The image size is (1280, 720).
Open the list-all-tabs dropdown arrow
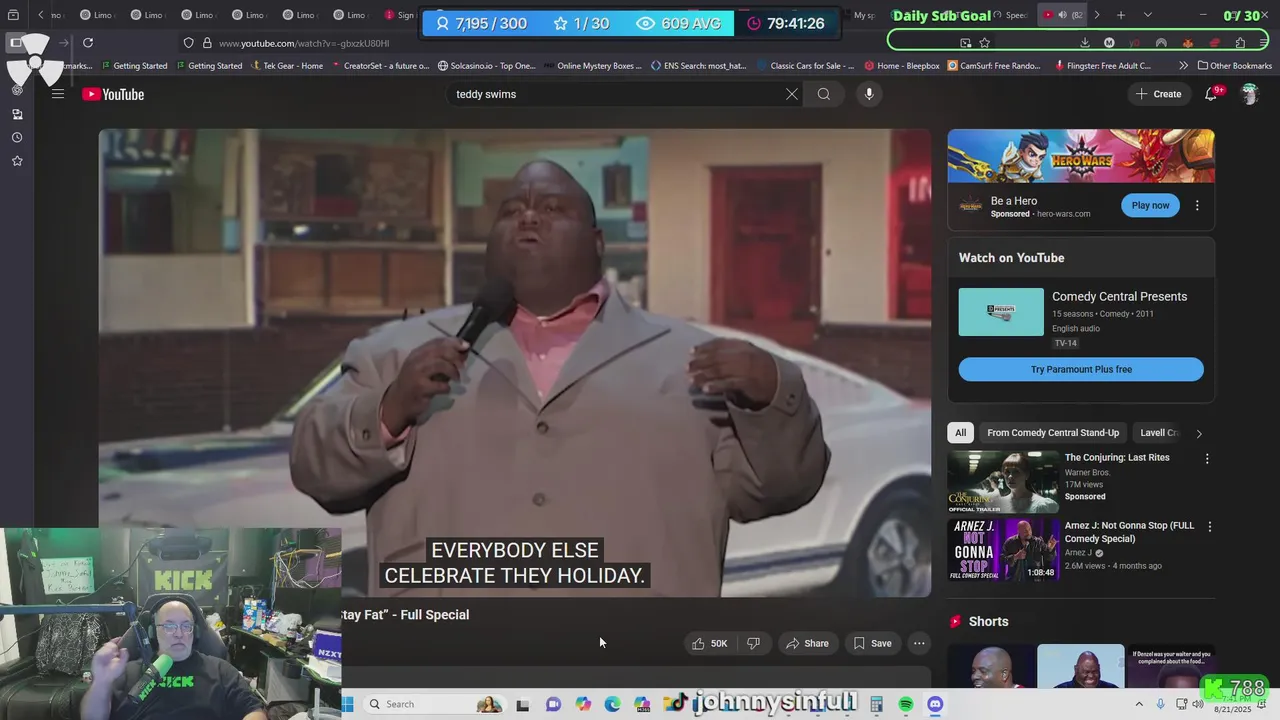tap(1147, 15)
